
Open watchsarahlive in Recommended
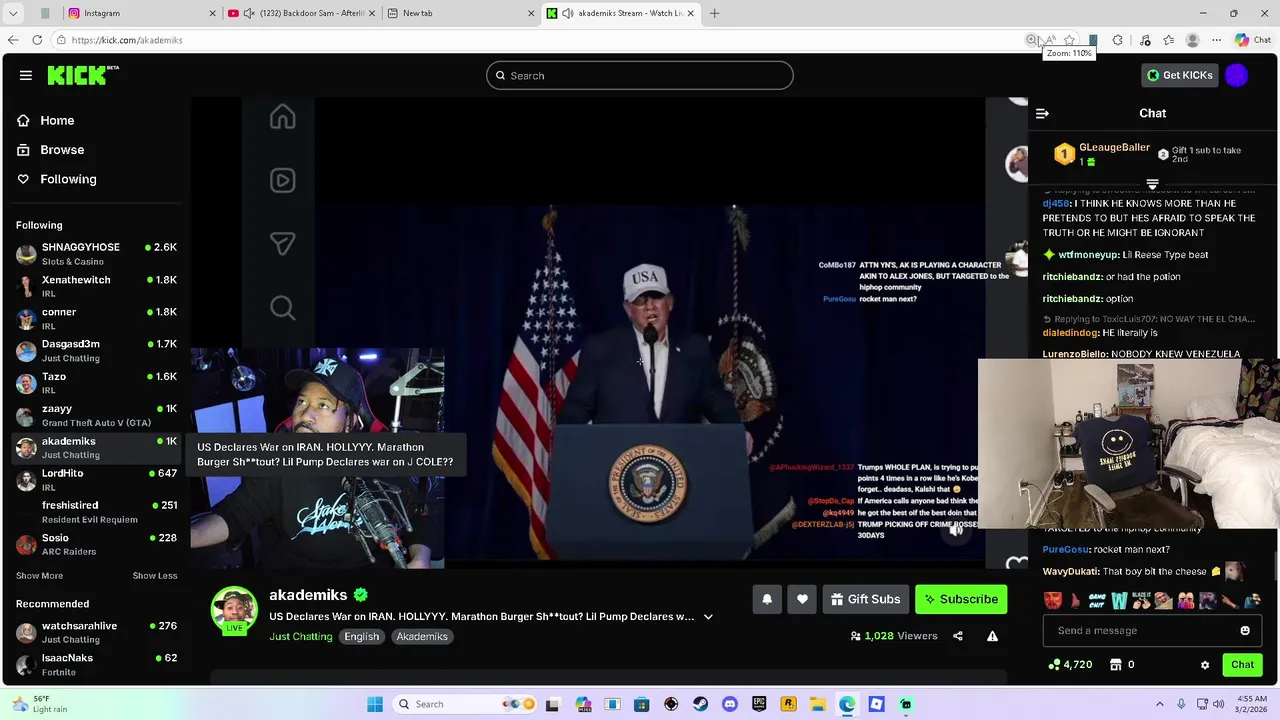[x=96, y=633]
